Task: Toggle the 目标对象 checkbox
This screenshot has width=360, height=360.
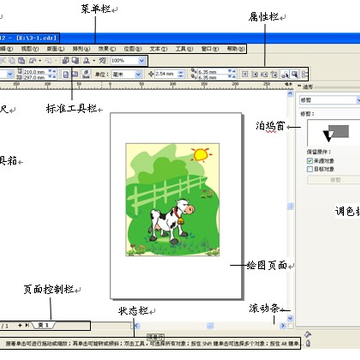Action: pyautogui.click(x=310, y=169)
